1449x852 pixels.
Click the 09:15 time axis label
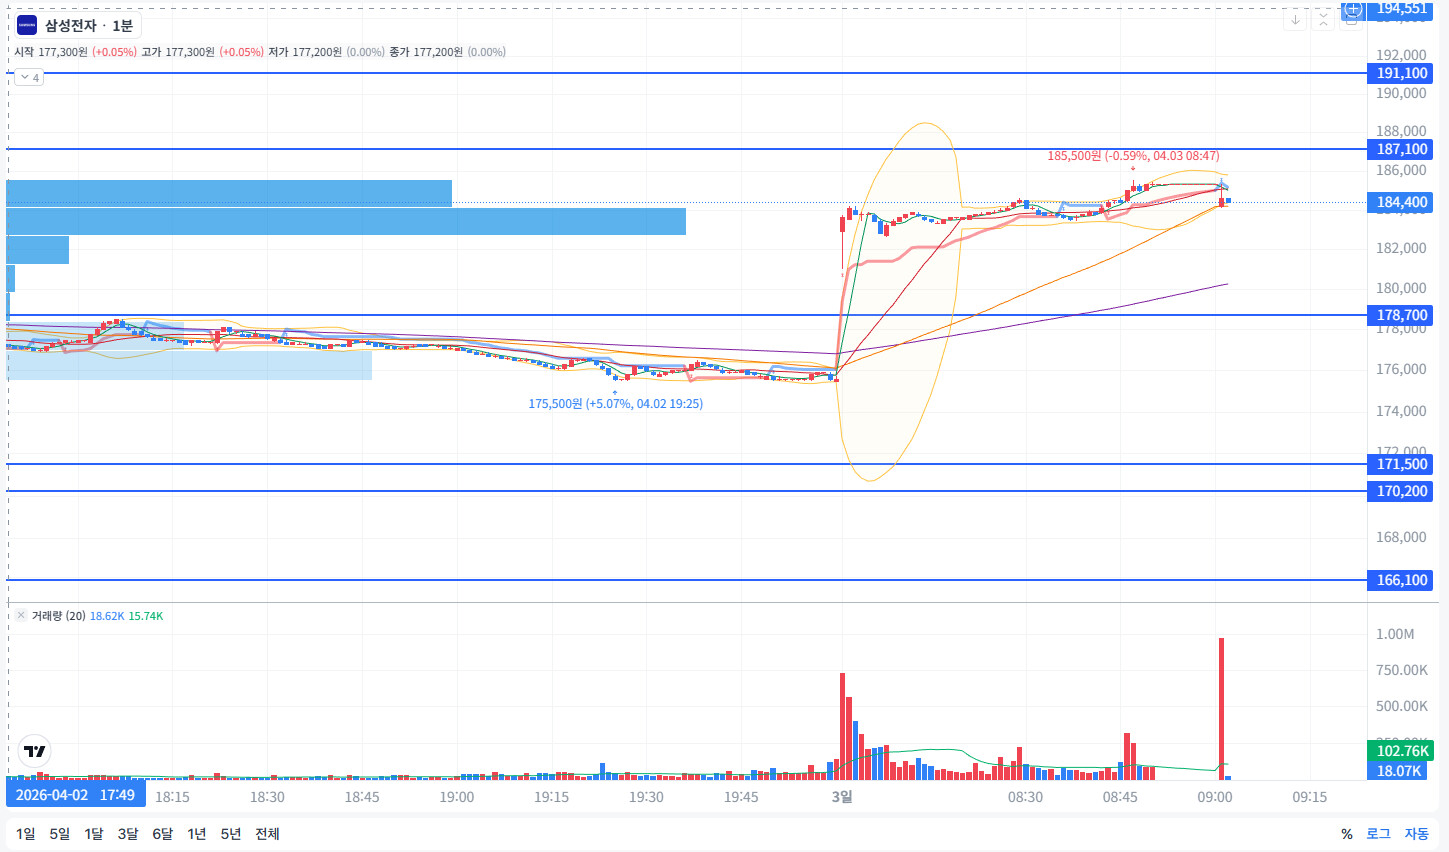1309,797
